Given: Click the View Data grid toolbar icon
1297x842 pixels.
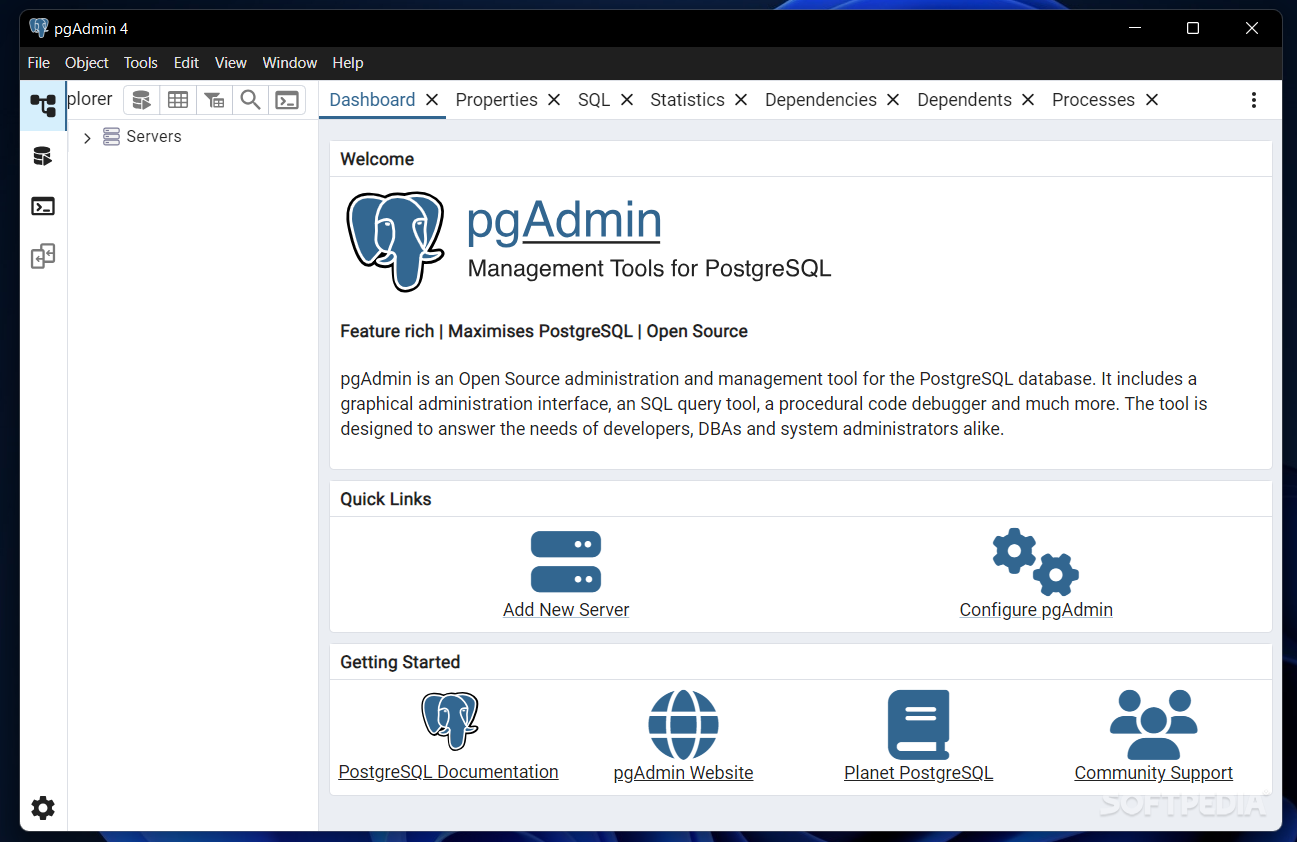Looking at the screenshot, I should coord(178,100).
